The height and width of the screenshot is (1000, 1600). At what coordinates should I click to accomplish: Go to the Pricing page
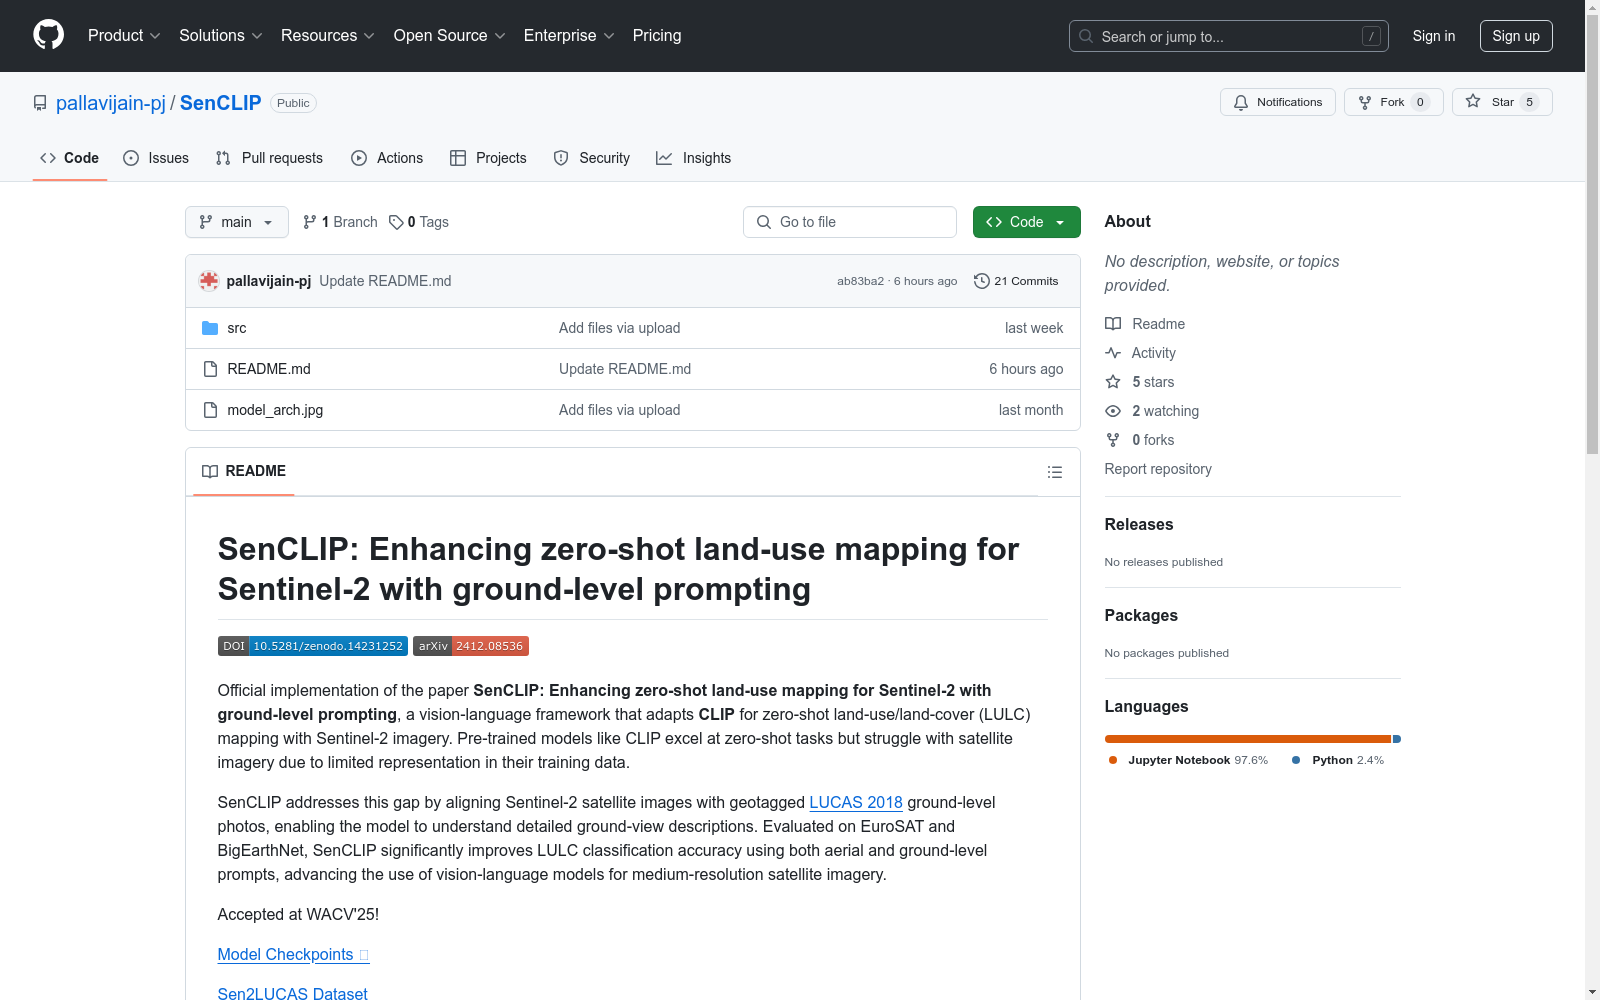pos(657,35)
